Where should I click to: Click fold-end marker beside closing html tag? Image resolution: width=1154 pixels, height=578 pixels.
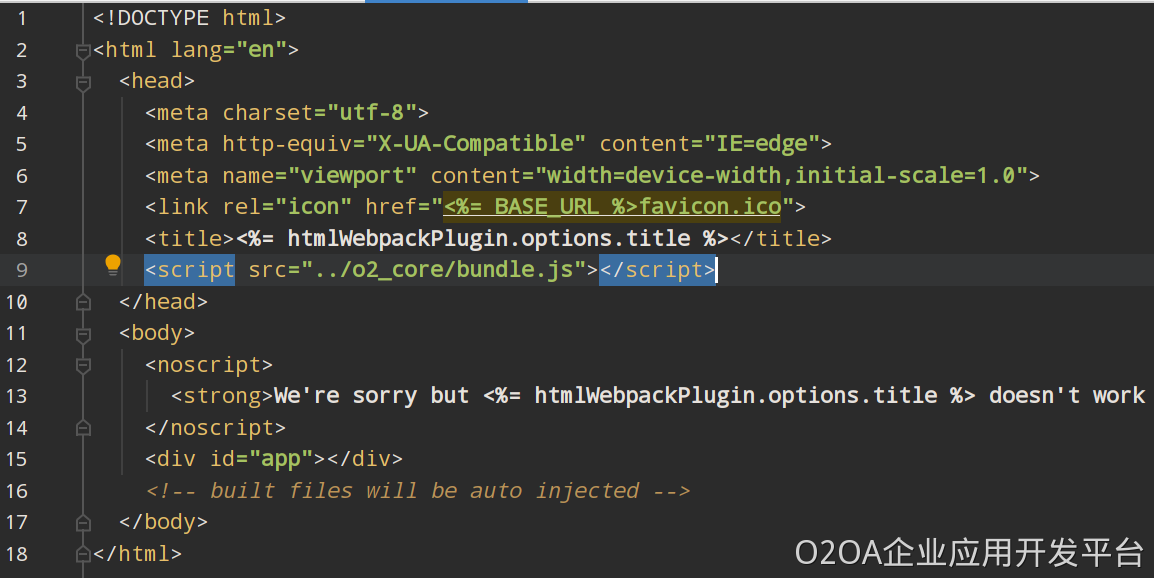83,553
